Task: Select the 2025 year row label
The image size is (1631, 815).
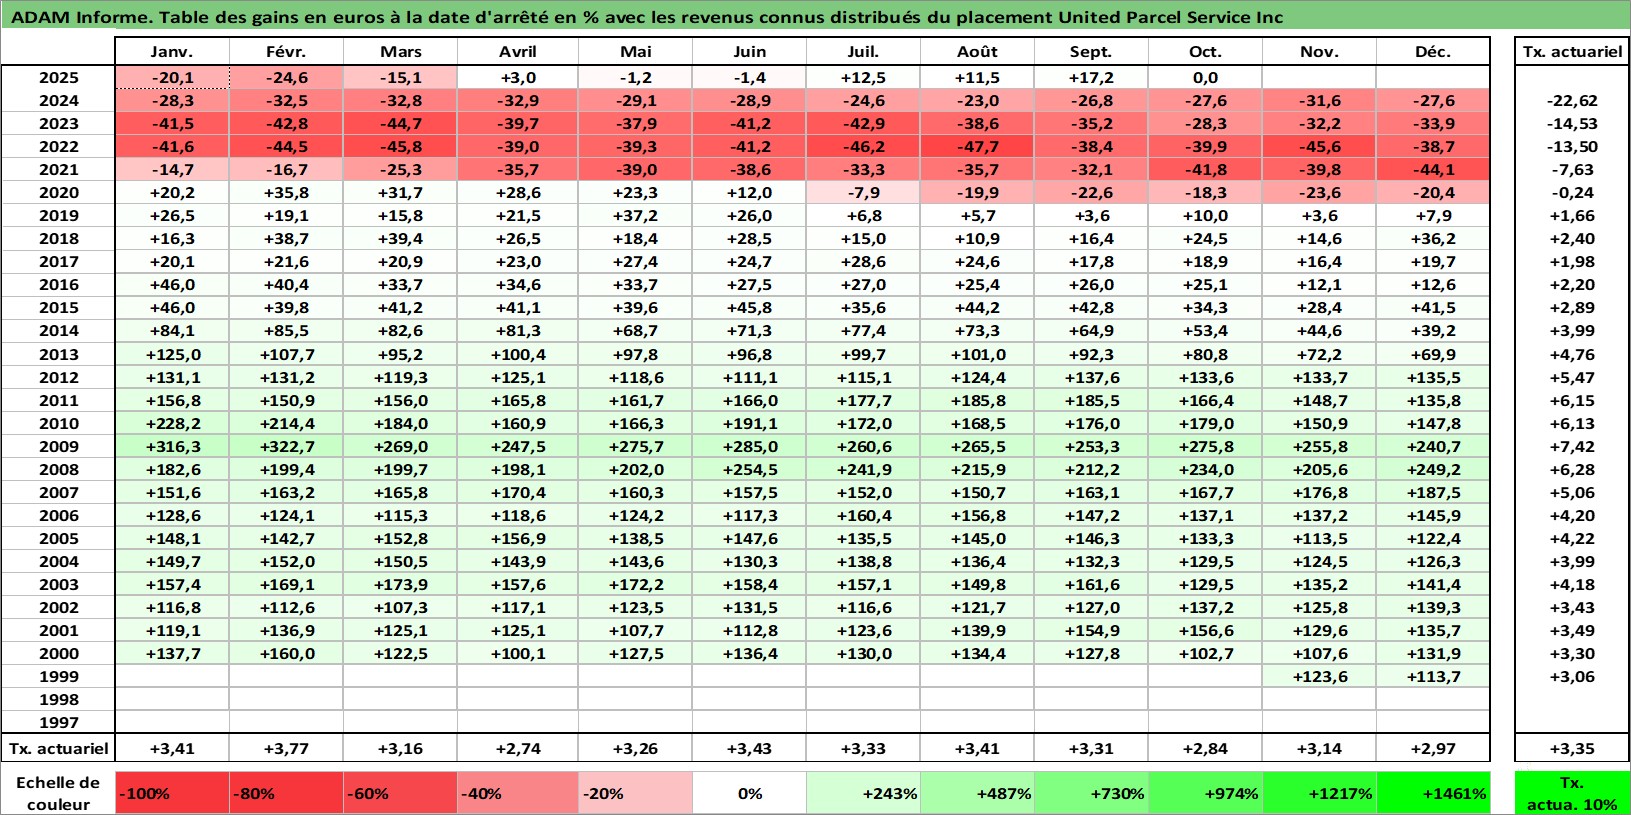Action: (58, 77)
